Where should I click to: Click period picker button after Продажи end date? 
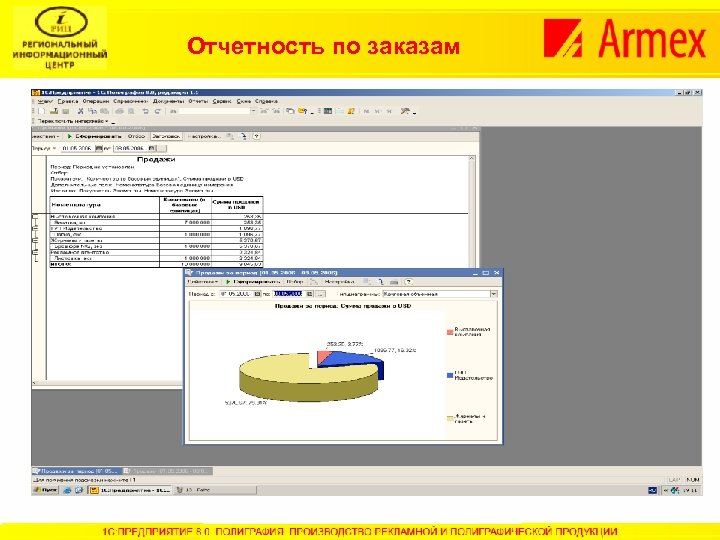[x=162, y=148]
